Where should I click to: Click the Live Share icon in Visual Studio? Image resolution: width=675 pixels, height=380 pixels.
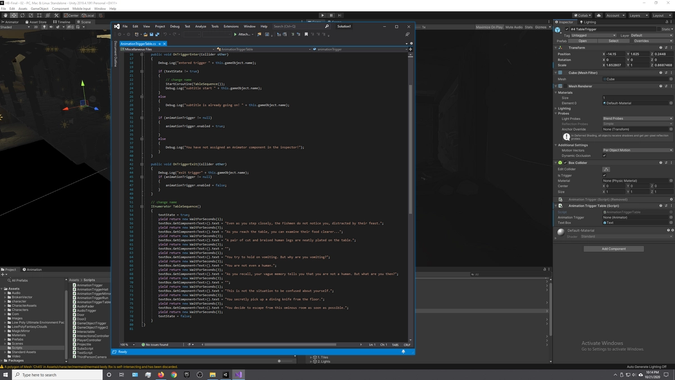[407, 34]
